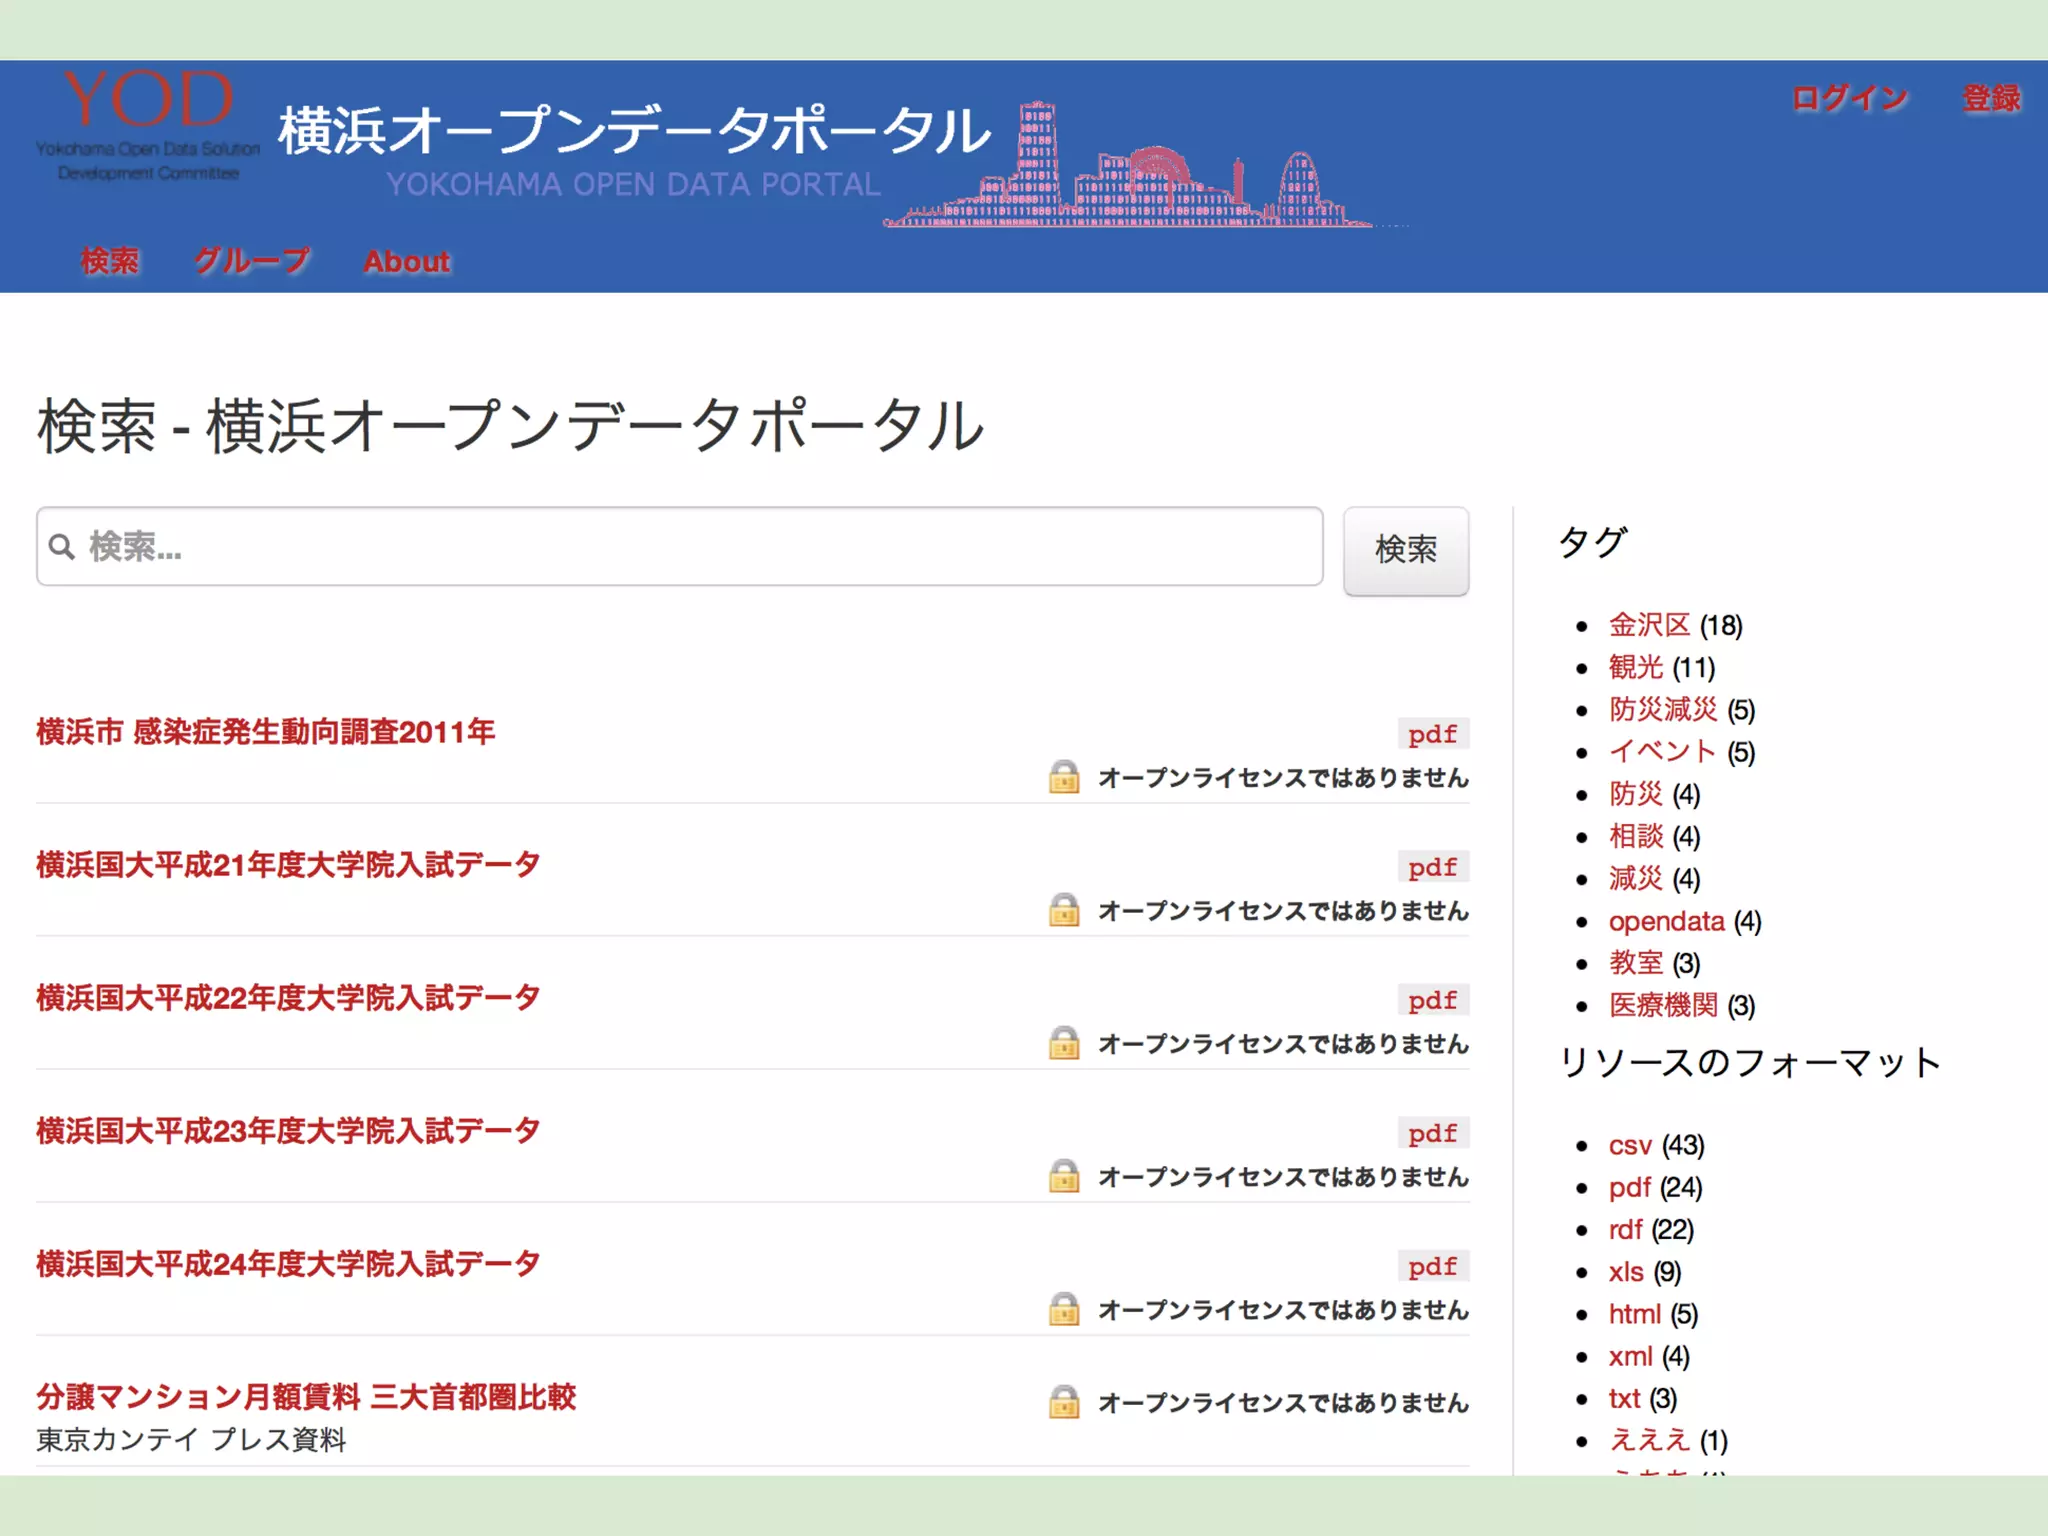Click 東京カンテイ プレス資料 description text
This screenshot has height=1536, width=2048.
click(191, 1439)
